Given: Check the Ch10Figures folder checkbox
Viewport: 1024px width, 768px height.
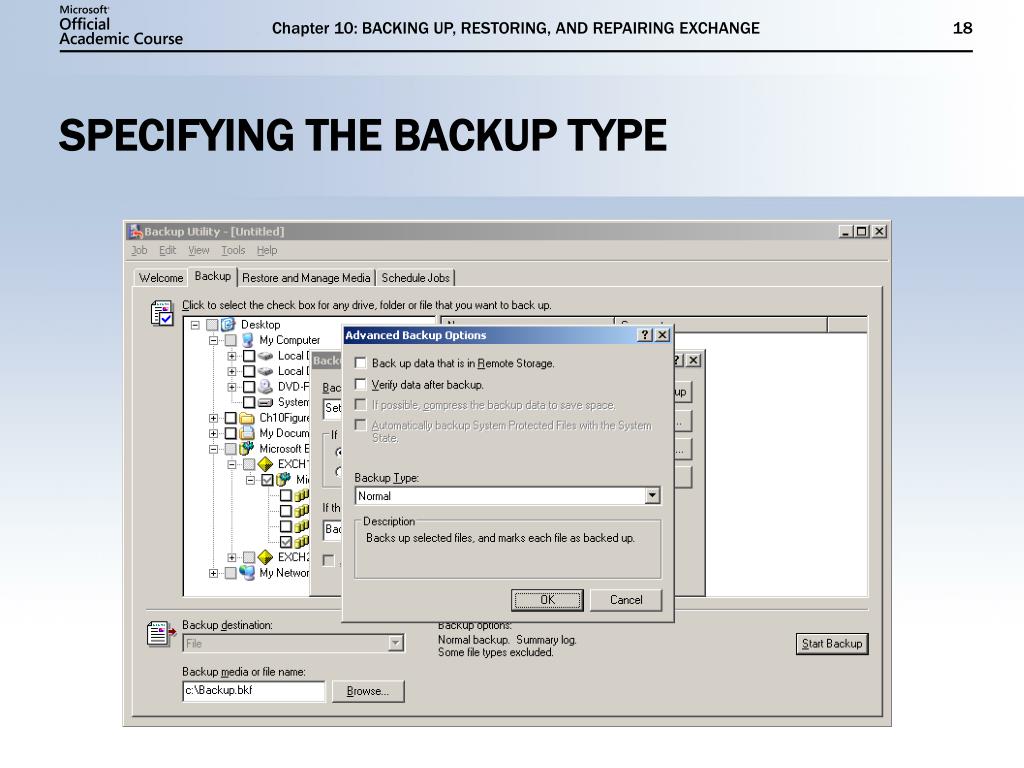Looking at the screenshot, I should [x=231, y=418].
